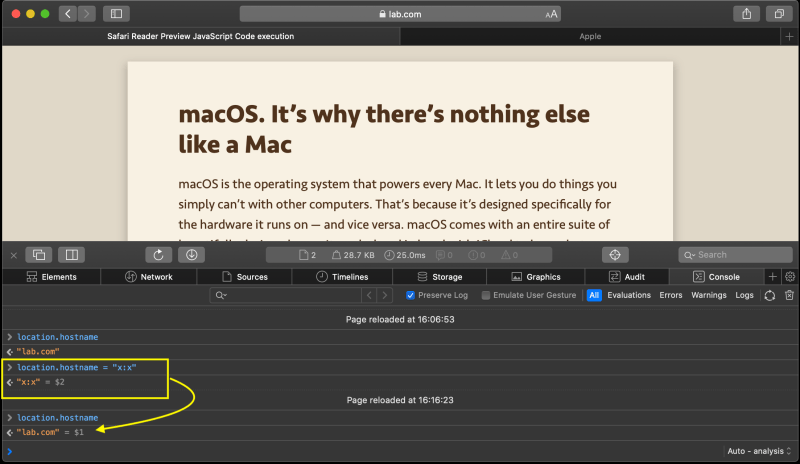Dock the inspector to the side
This screenshot has width=800, height=464.
71,255
